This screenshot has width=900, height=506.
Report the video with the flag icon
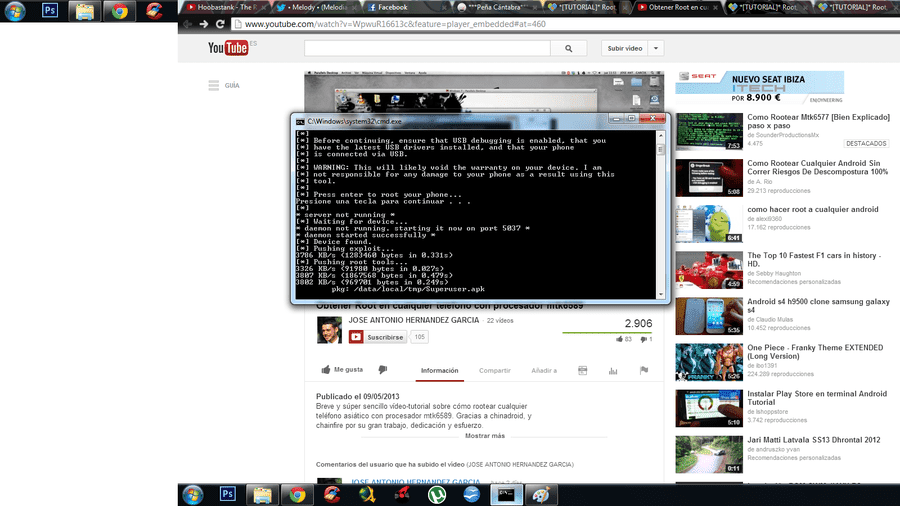pos(644,371)
